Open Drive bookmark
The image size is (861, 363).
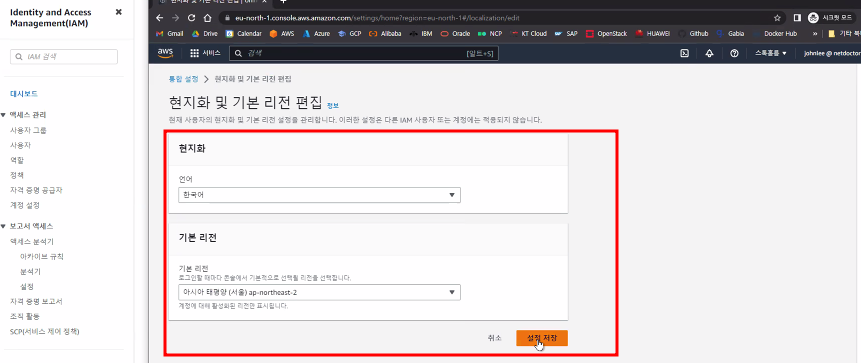(x=205, y=33)
